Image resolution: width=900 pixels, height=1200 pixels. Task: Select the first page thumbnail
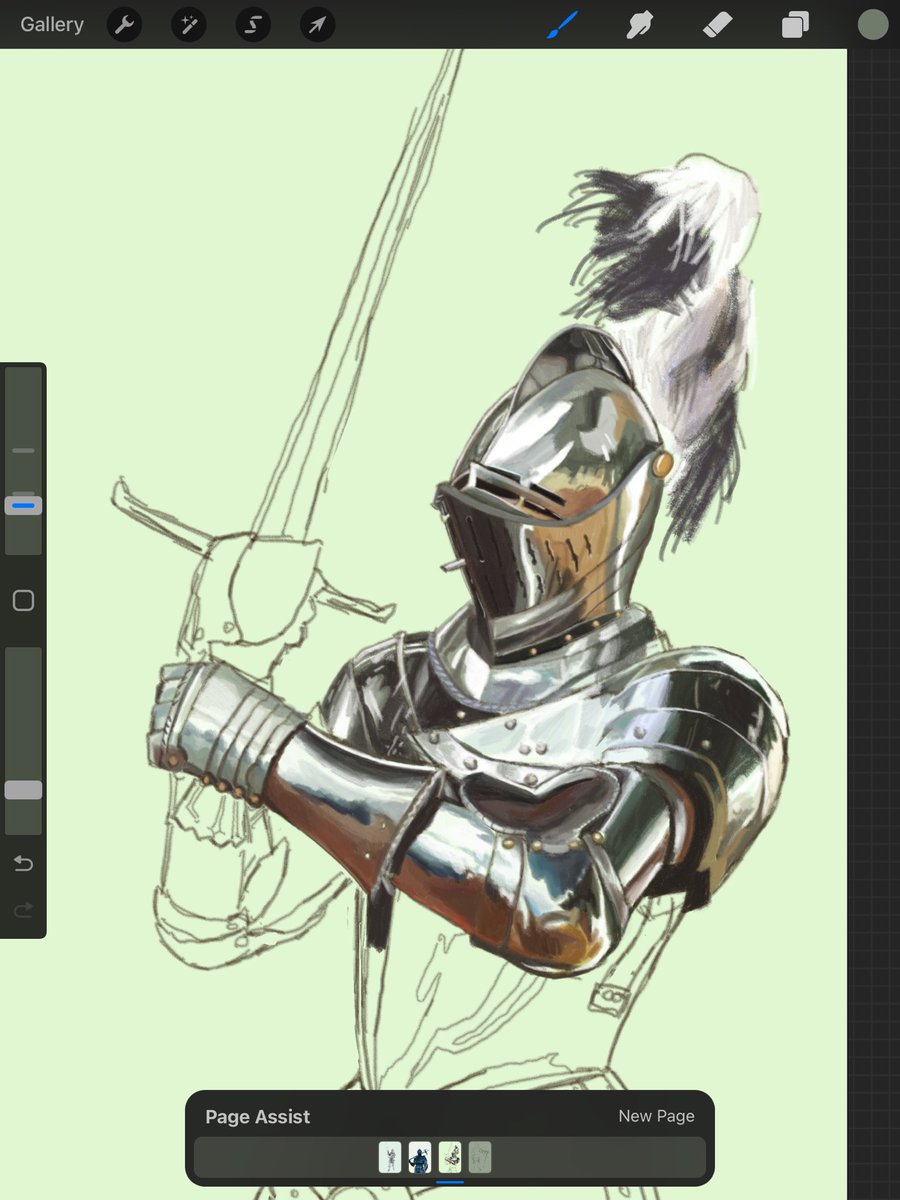coord(390,1157)
